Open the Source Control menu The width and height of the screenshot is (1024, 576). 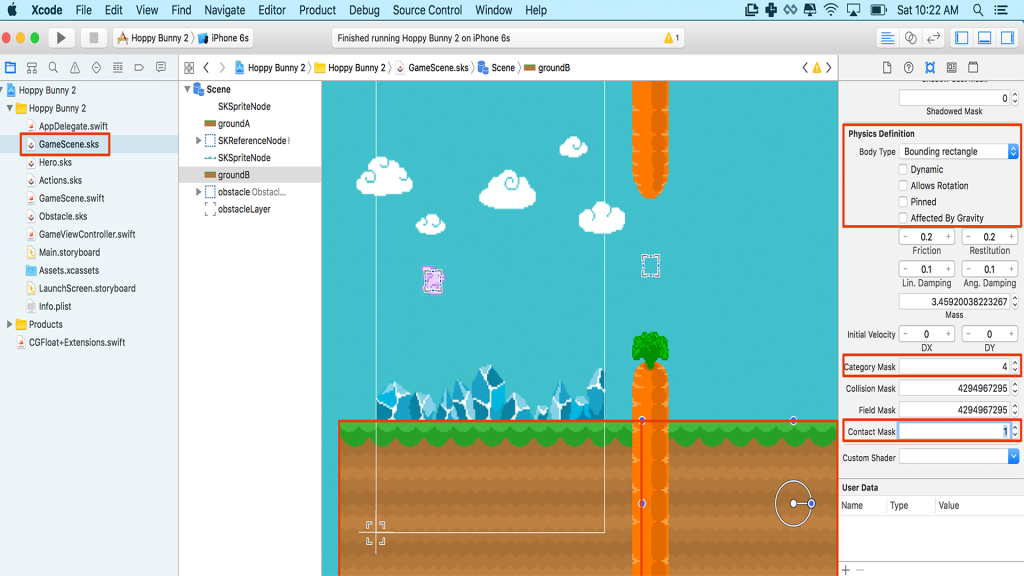pyautogui.click(x=427, y=10)
